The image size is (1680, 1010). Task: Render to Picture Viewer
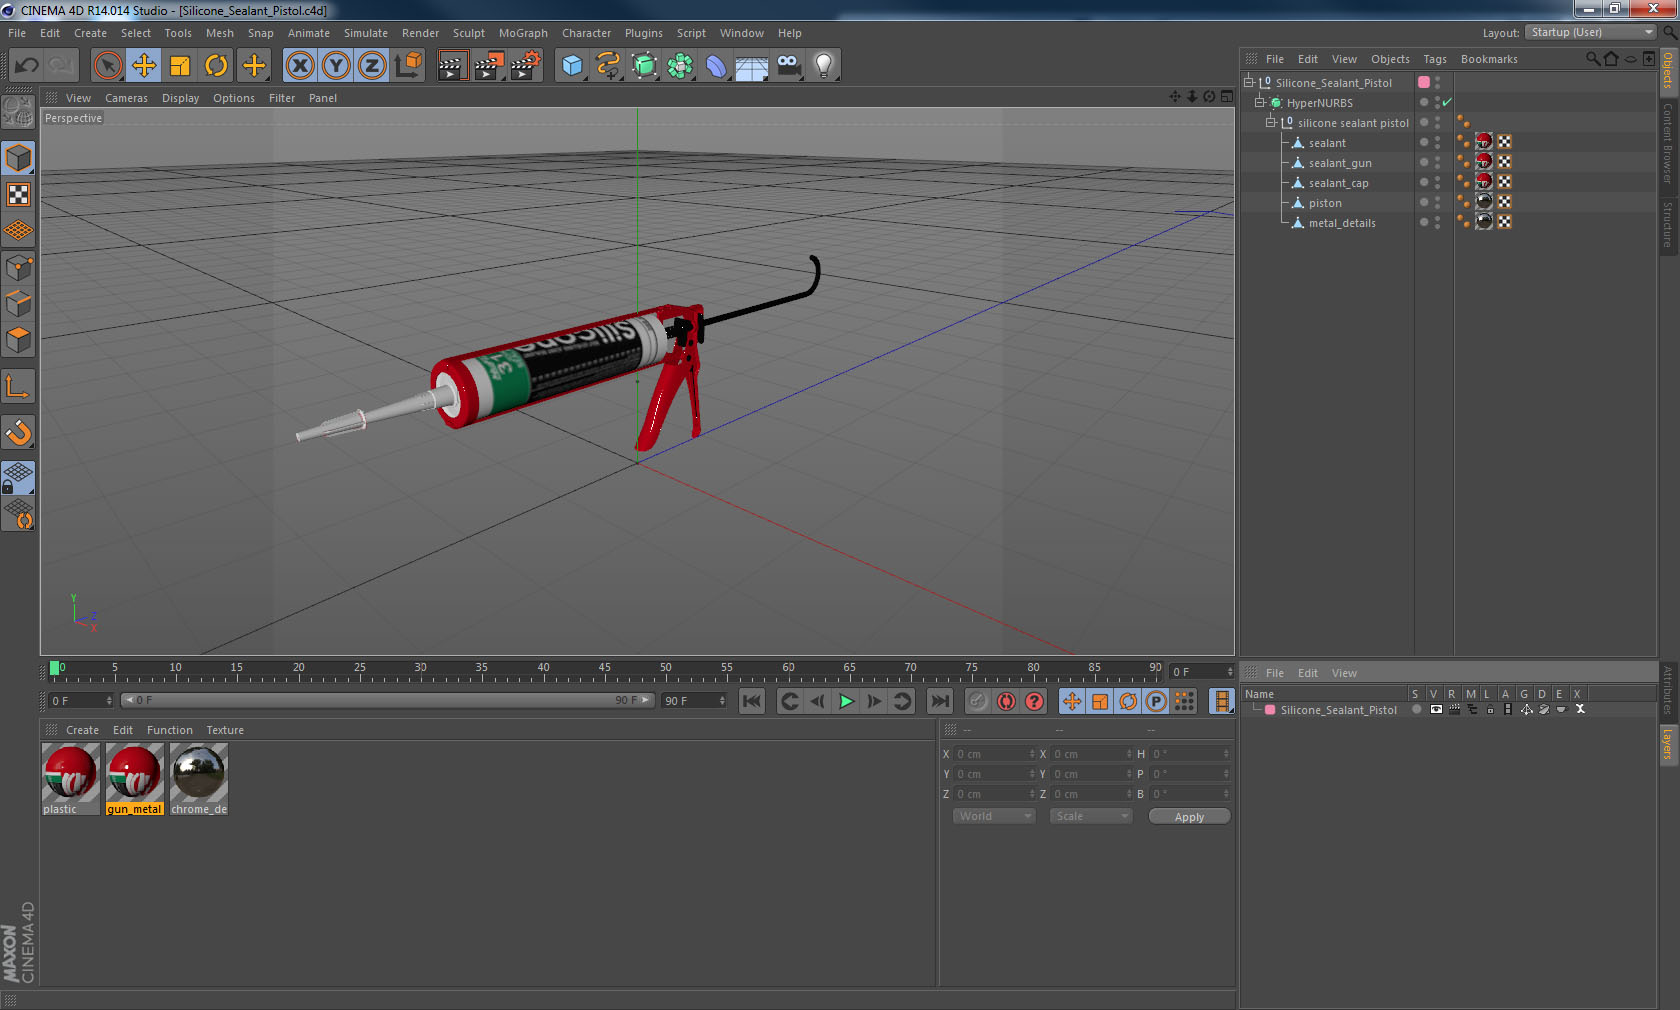click(489, 66)
